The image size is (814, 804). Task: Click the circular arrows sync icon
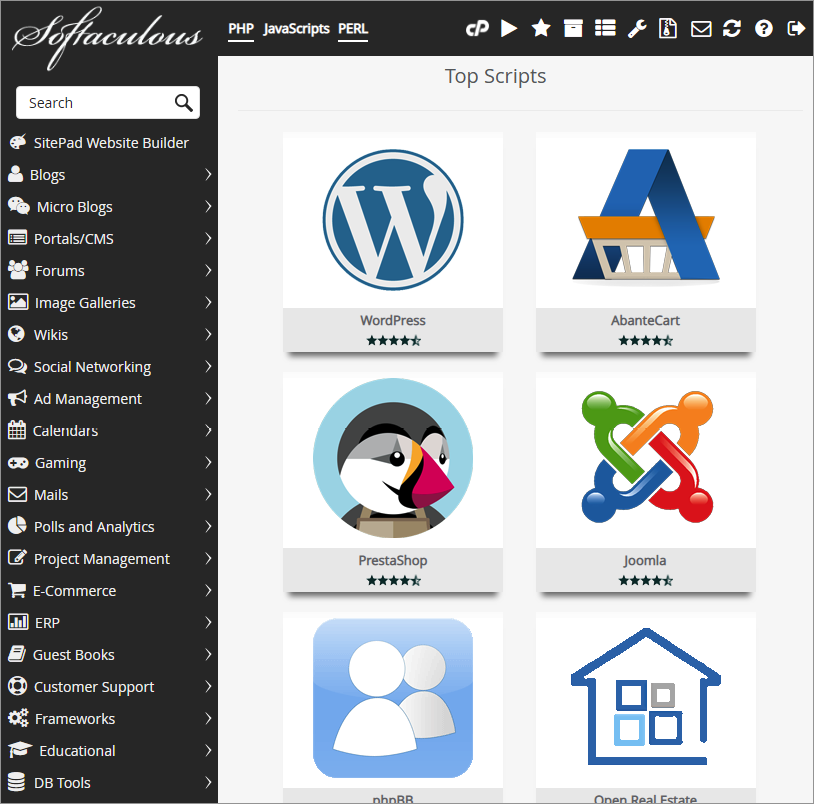tap(732, 29)
